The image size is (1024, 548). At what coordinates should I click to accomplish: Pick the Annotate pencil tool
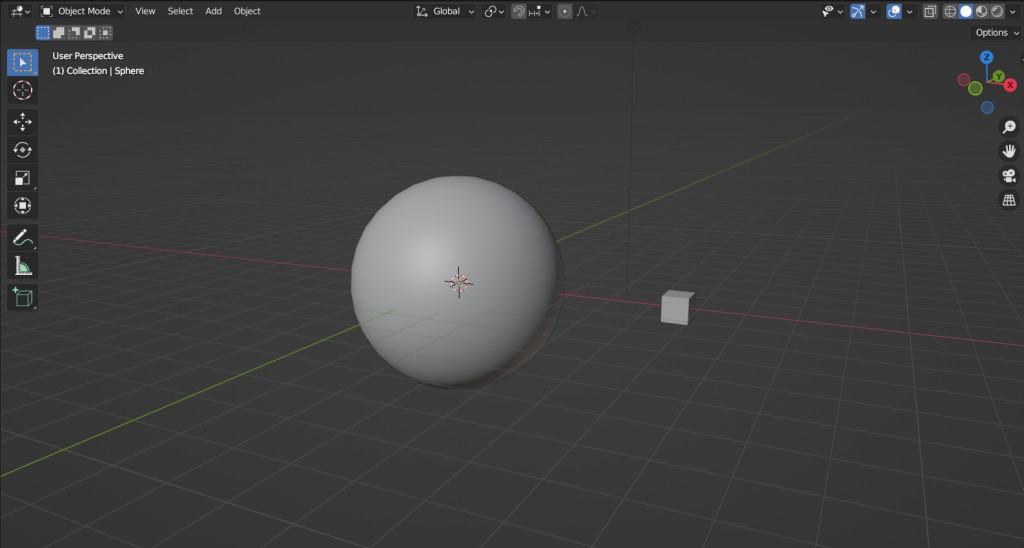tap(22, 238)
